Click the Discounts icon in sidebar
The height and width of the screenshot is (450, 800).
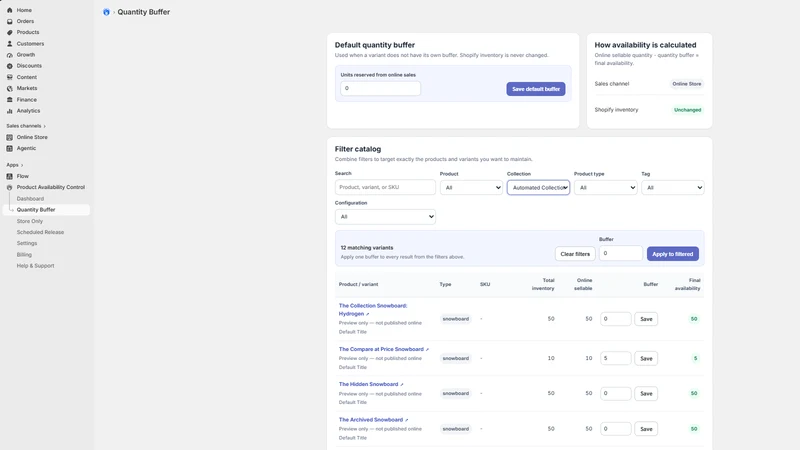tap(10, 66)
